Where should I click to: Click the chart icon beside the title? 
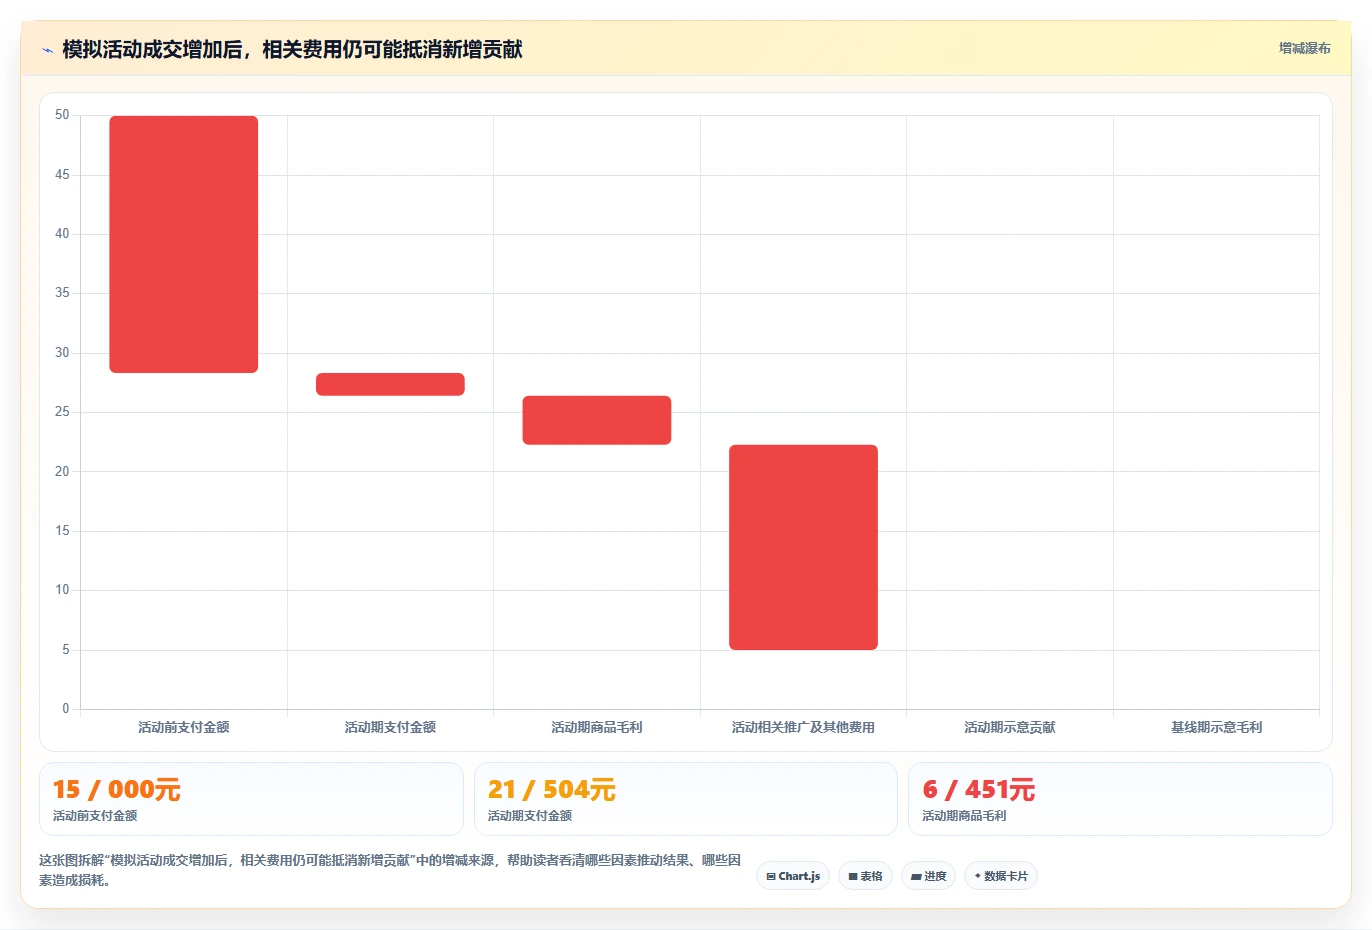[47, 50]
